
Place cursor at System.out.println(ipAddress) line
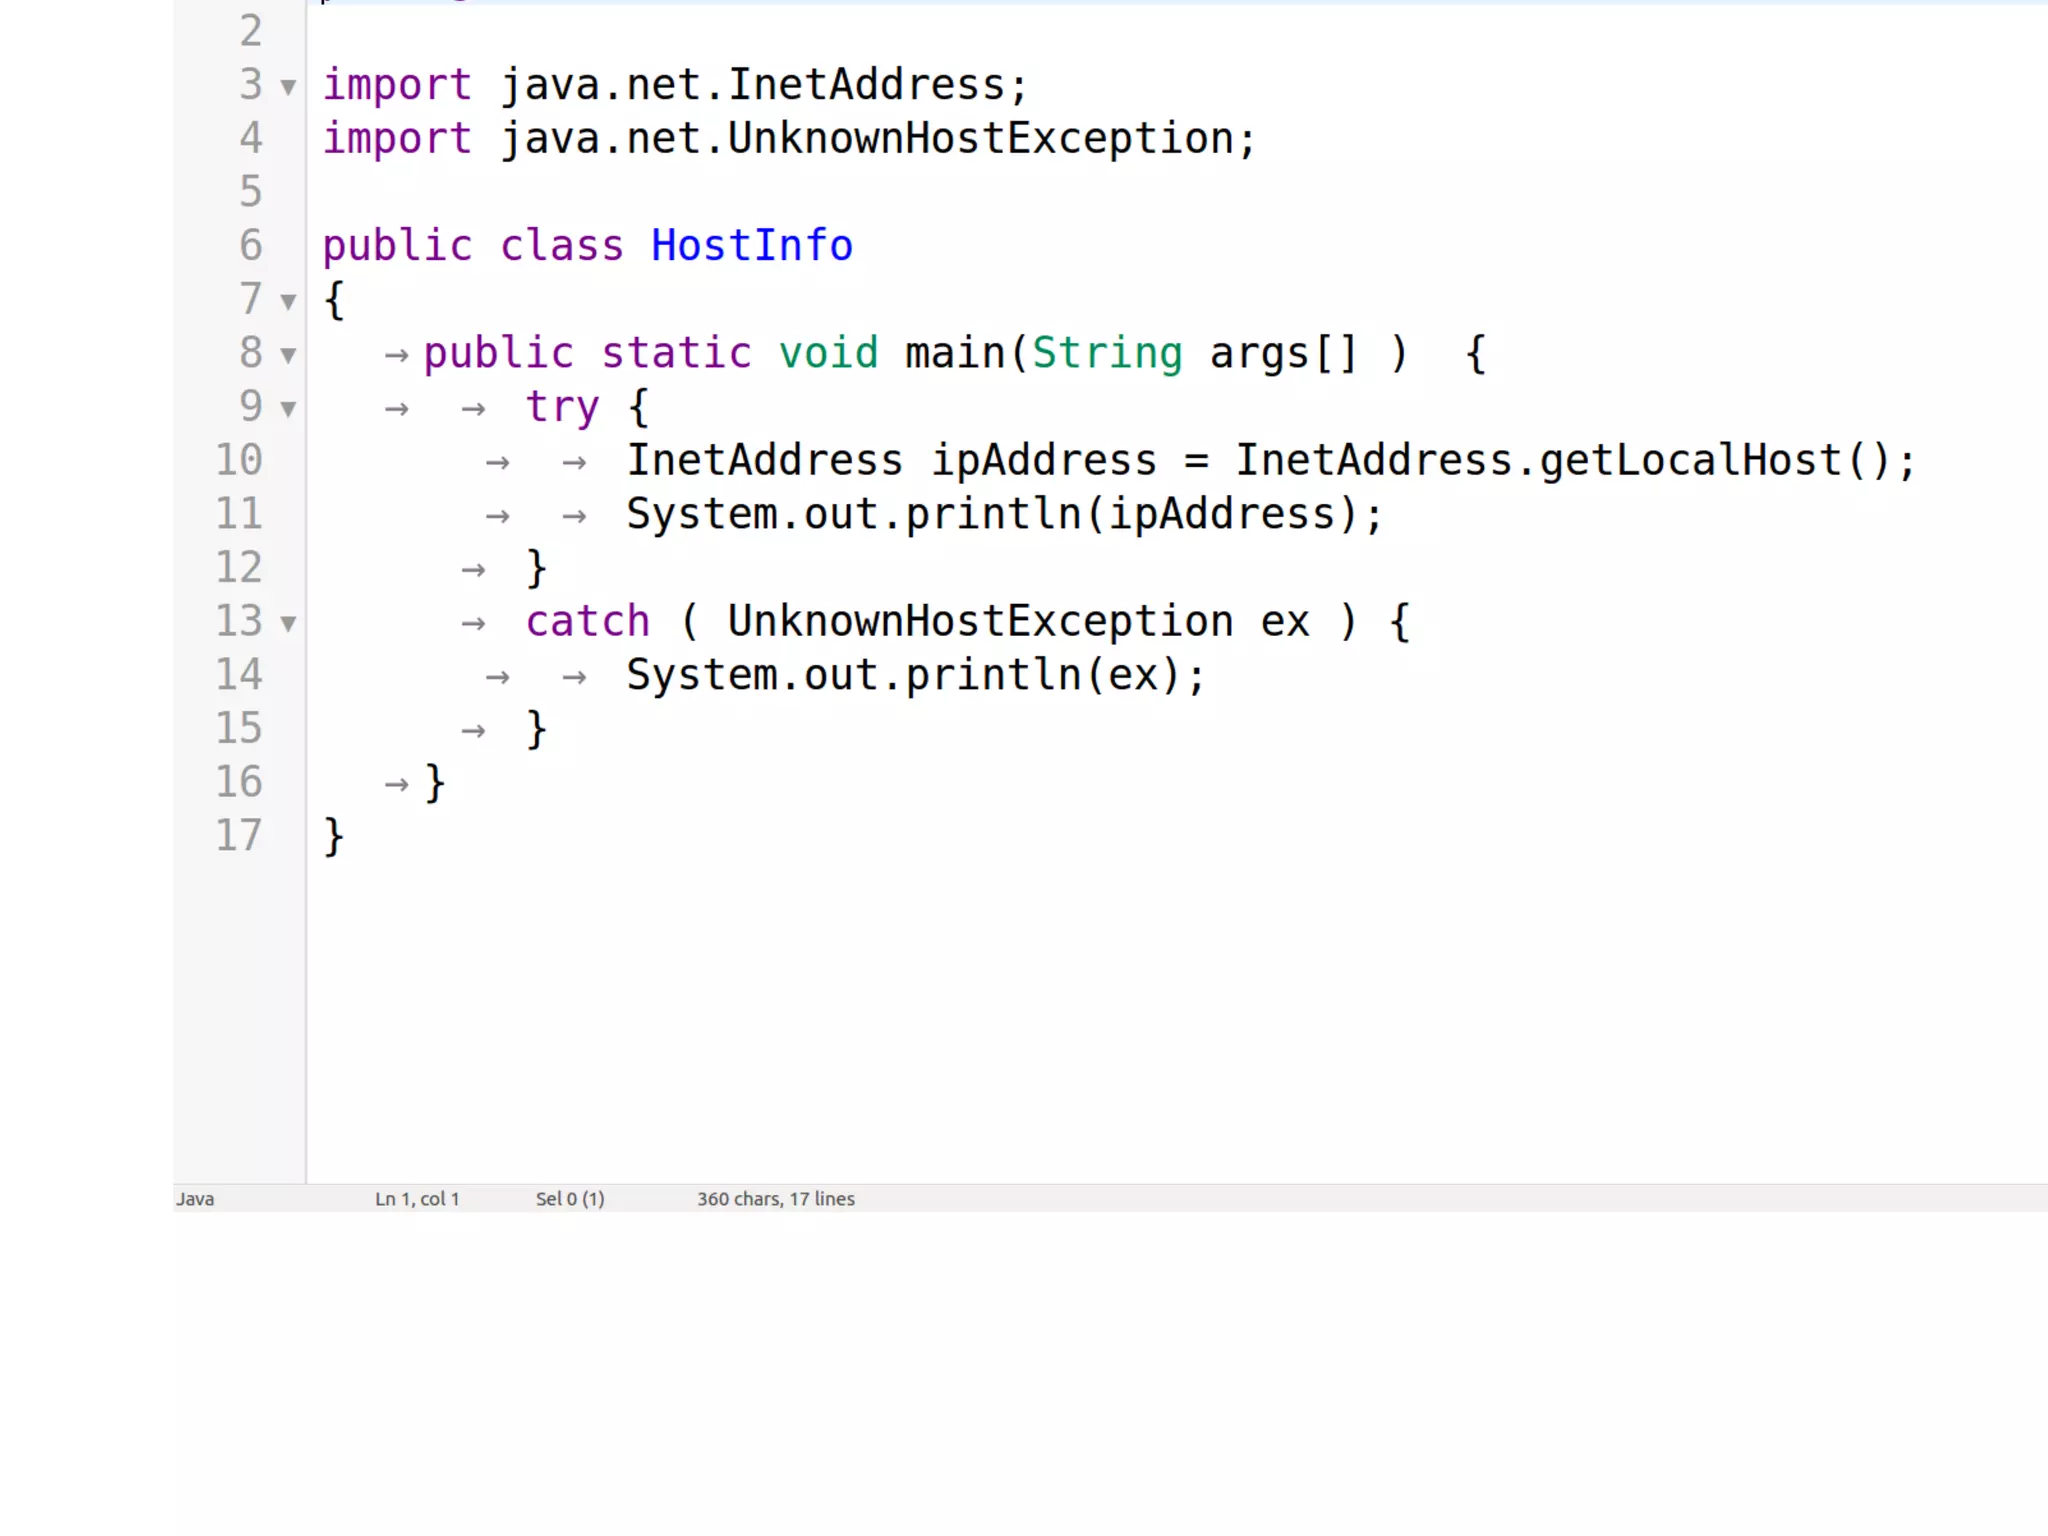pos(1003,514)
